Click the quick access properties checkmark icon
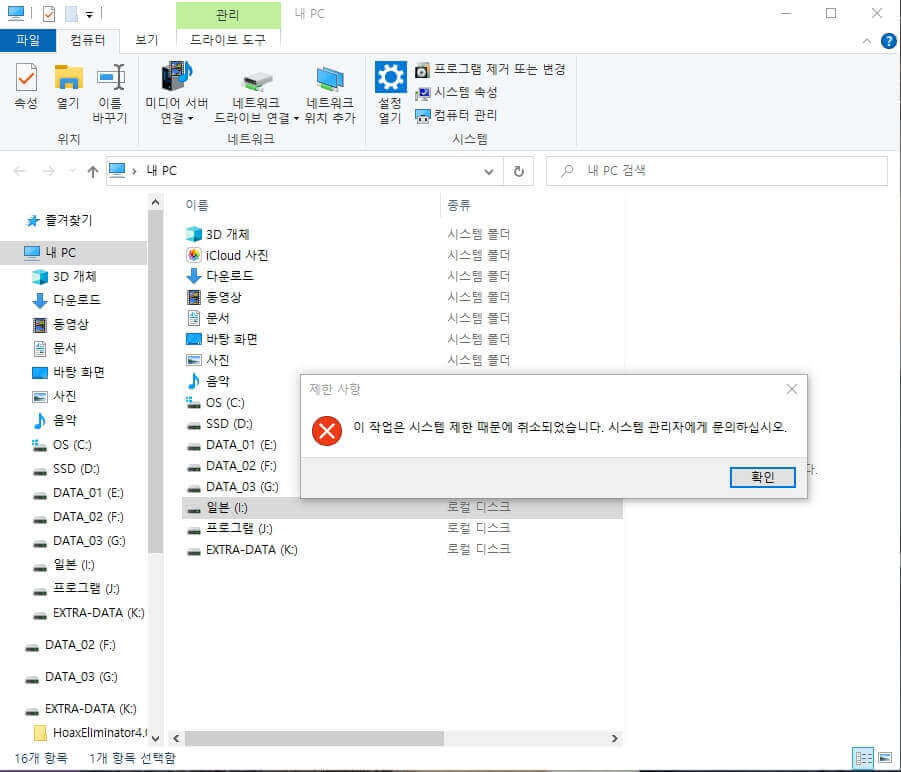 coord(49,13)
